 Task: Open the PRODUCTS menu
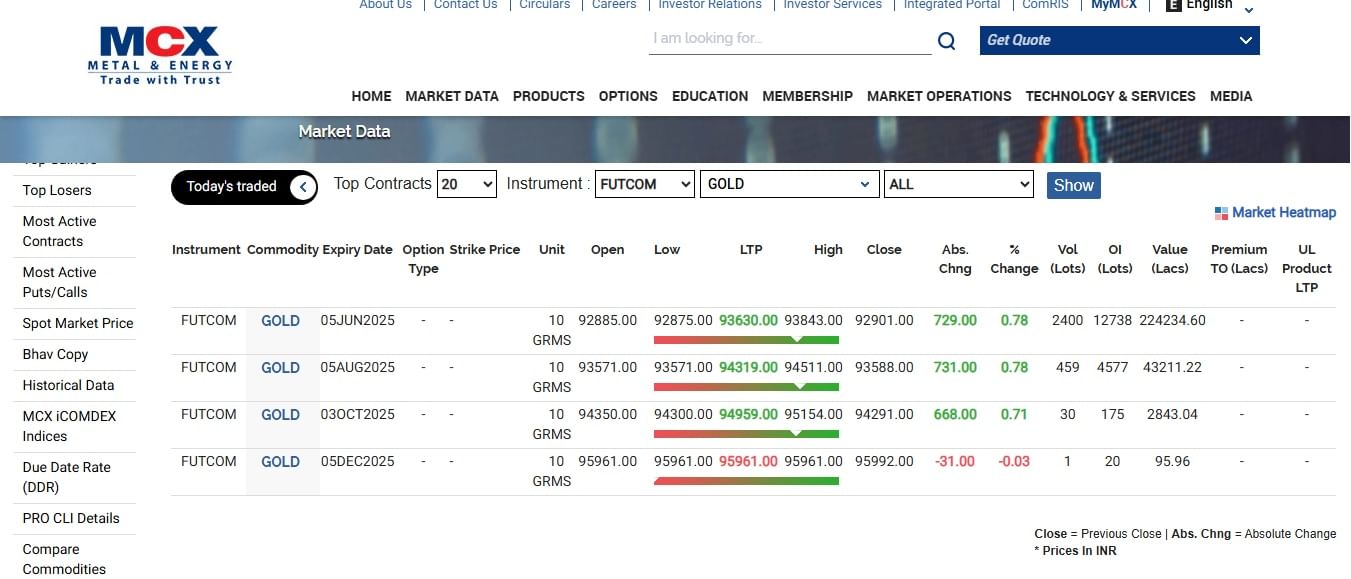(x=549, y=96)
